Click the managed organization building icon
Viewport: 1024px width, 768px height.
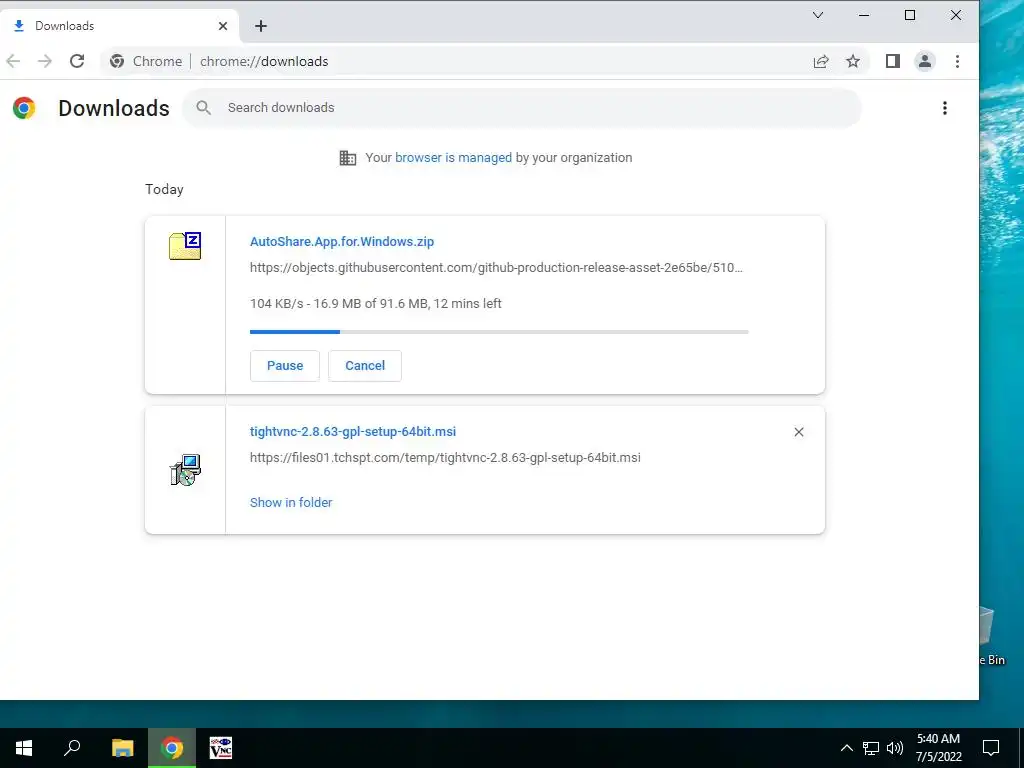tap(347, 157)
